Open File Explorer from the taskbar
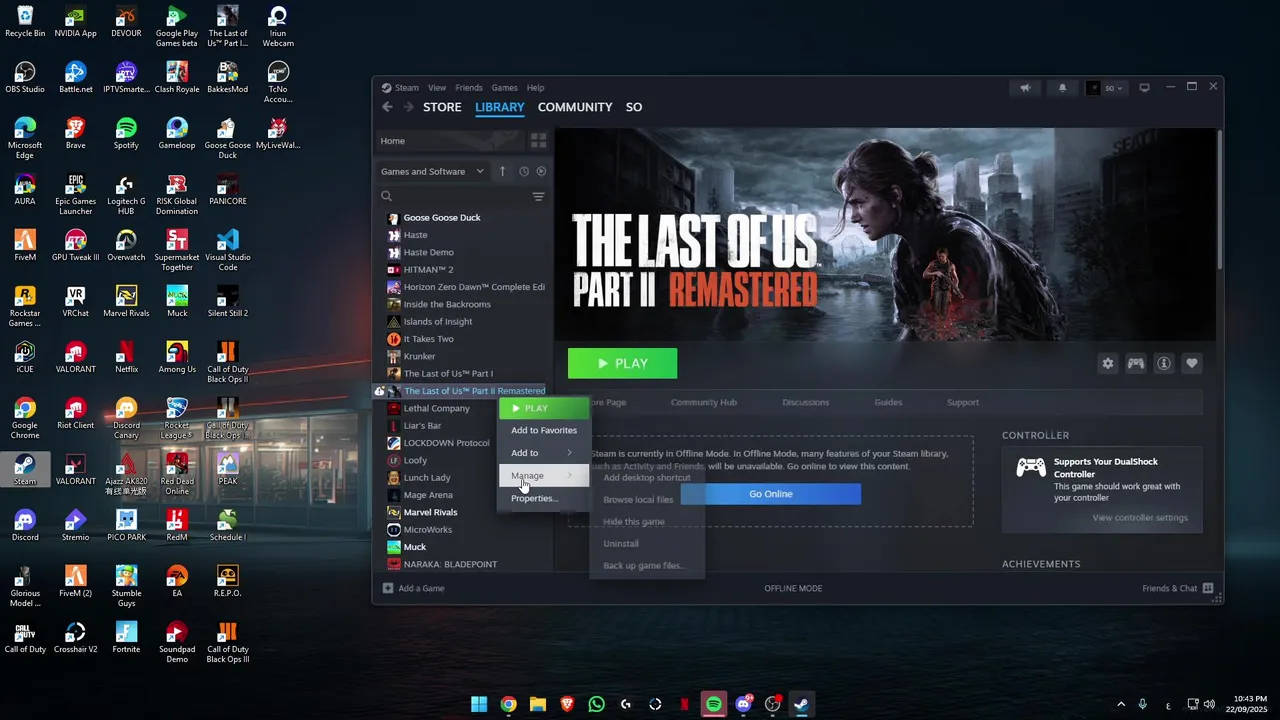Viewport: 1280px width, 720px height. [538, 704]
